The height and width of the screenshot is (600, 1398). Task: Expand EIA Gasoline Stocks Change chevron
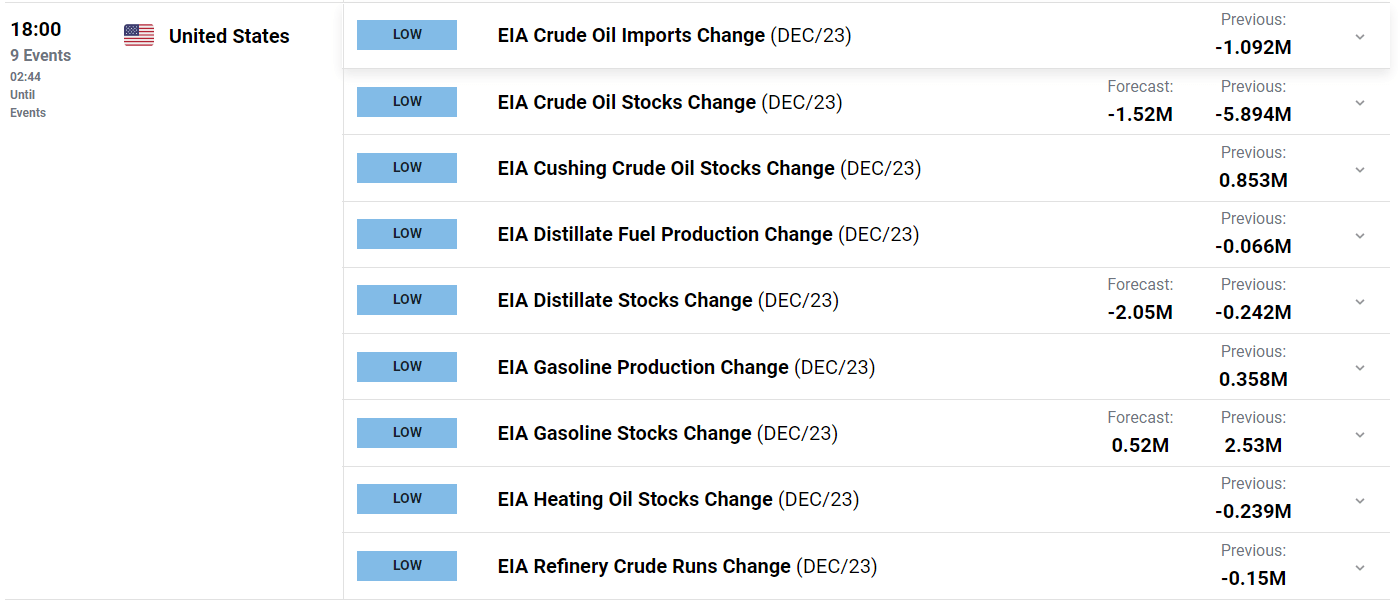(x=1359, y=435)
